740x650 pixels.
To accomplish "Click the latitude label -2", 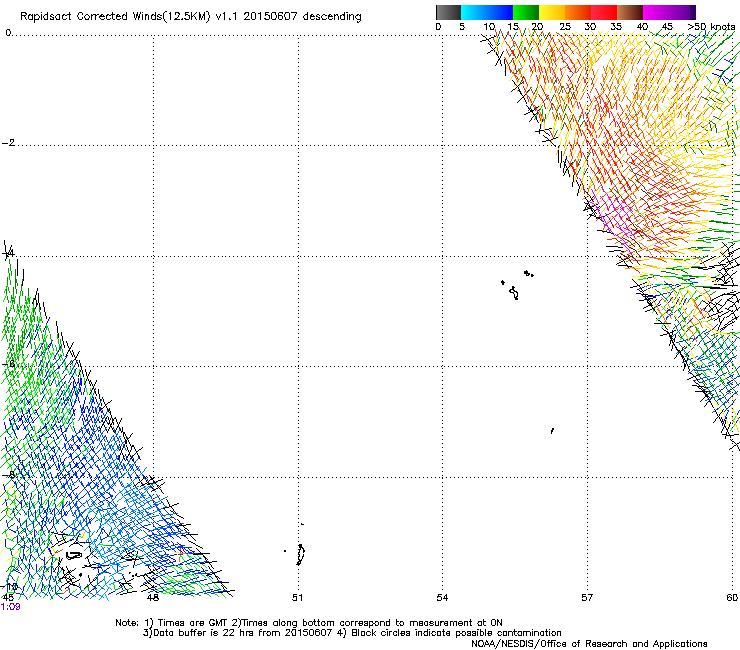I will click(x=8, y=143).
